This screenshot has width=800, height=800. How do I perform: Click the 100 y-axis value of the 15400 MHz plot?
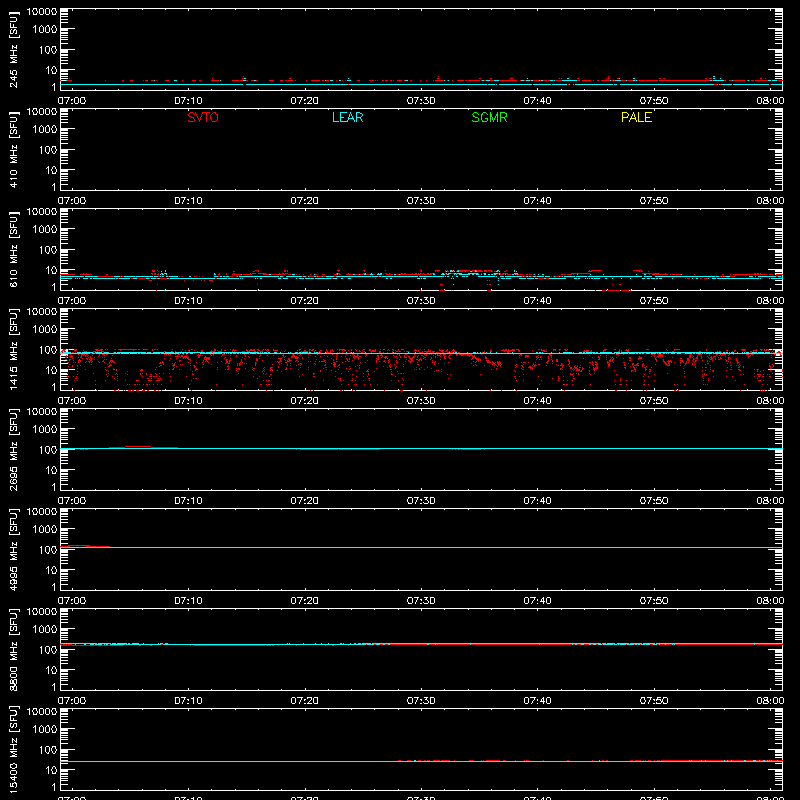pyautogui.click(x=48, y=750)
